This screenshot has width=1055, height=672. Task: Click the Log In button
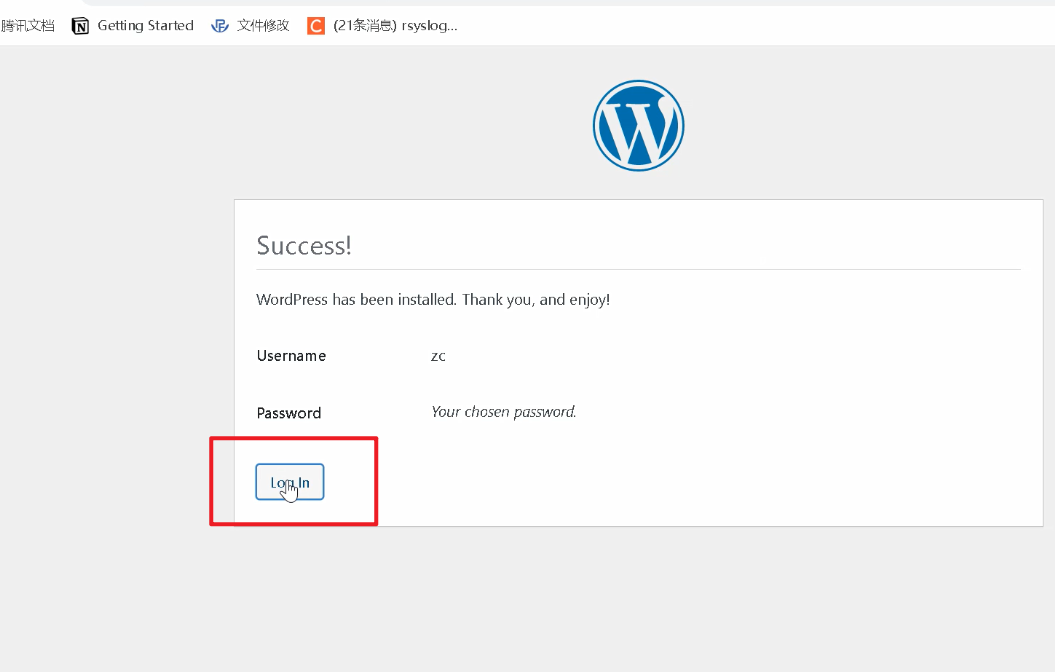pos(289,482)
